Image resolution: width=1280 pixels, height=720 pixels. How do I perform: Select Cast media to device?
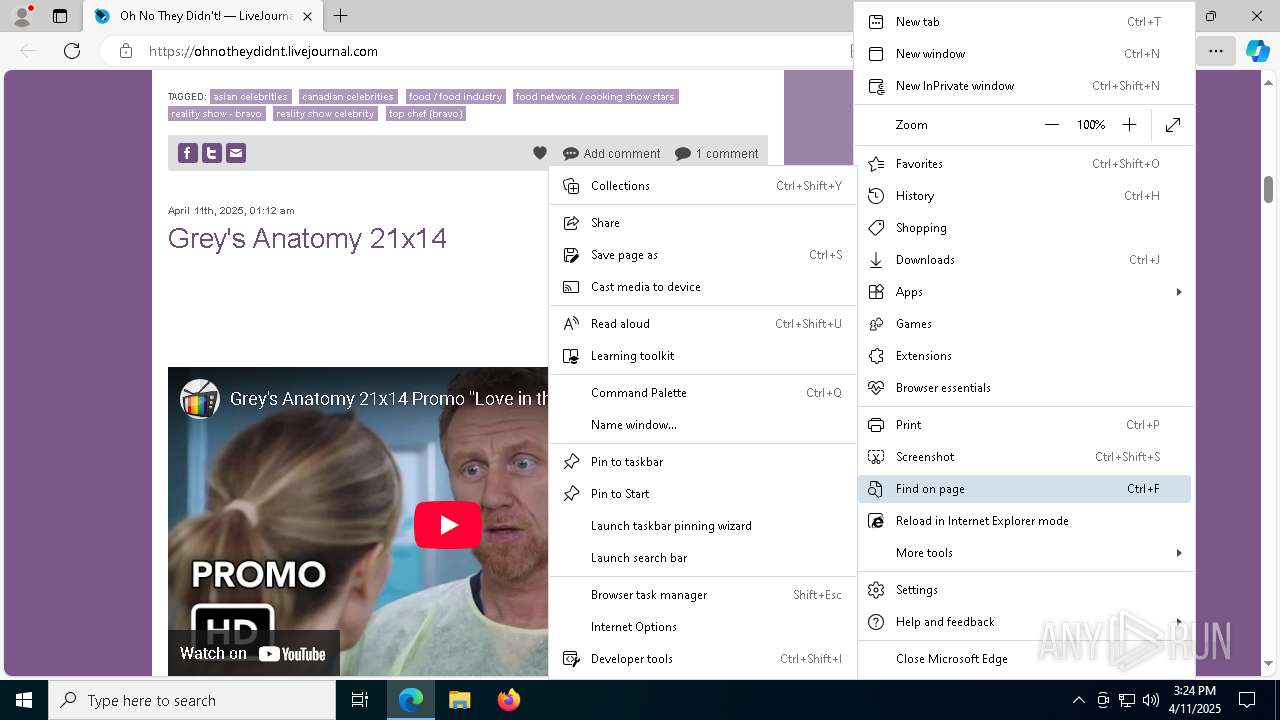tap(703, 287)
